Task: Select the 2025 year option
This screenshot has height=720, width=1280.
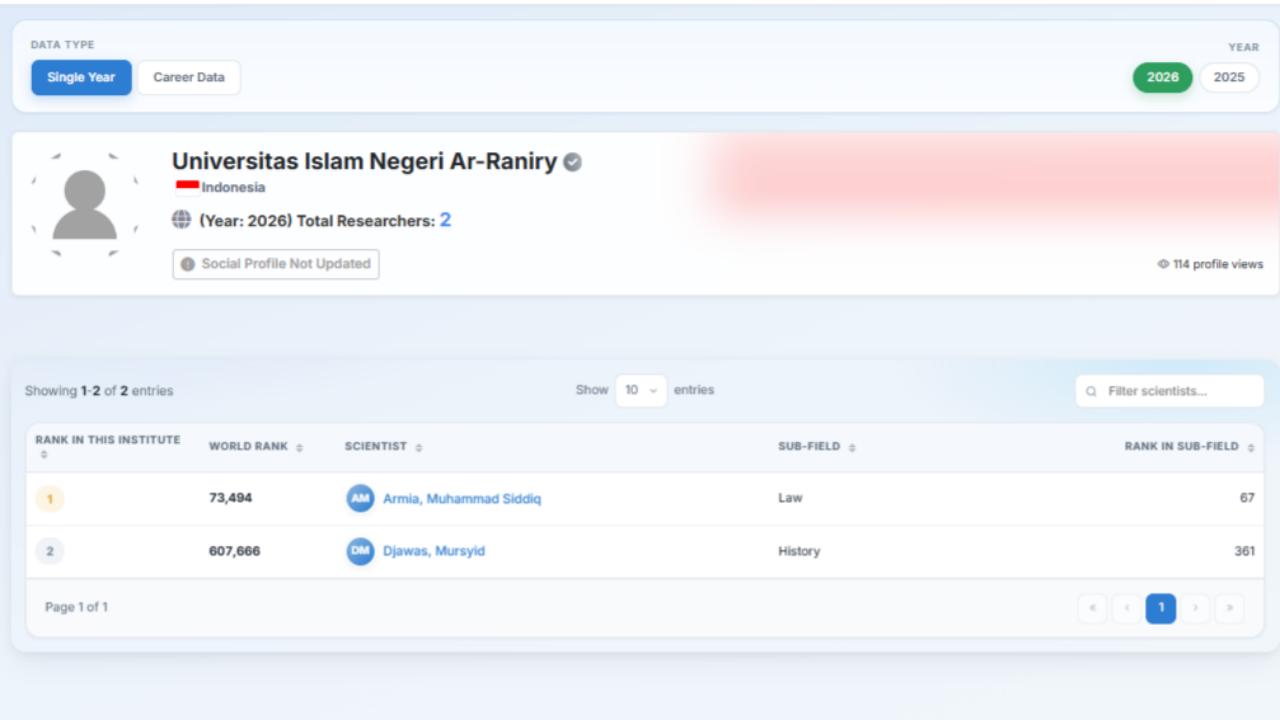Action: 1229,77
